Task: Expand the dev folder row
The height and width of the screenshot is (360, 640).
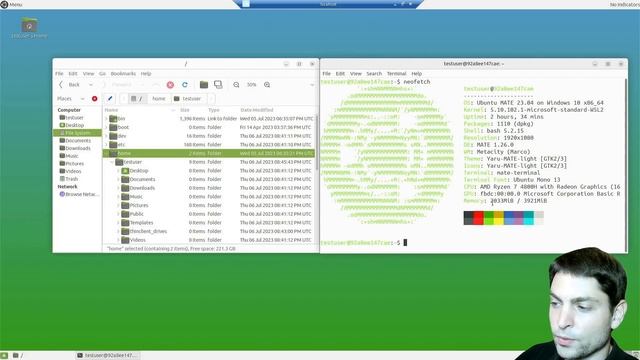Action: pos(106,136)
